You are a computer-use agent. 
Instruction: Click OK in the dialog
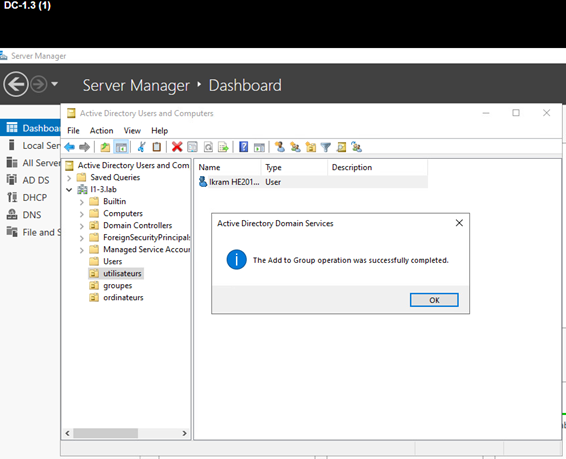434,300
